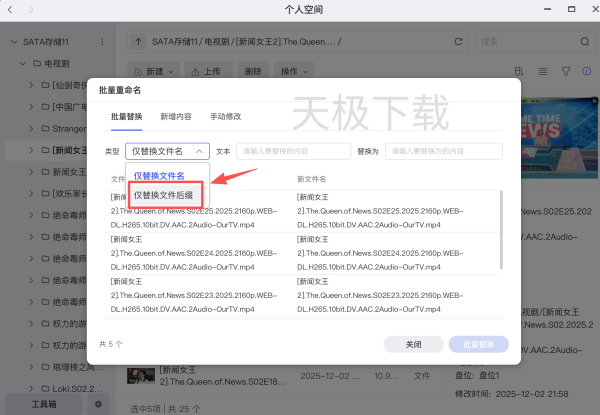This screenshot has height=415, width=600.
Task: Expand the SATA存储11 tree node
Action: coord(14,42)
